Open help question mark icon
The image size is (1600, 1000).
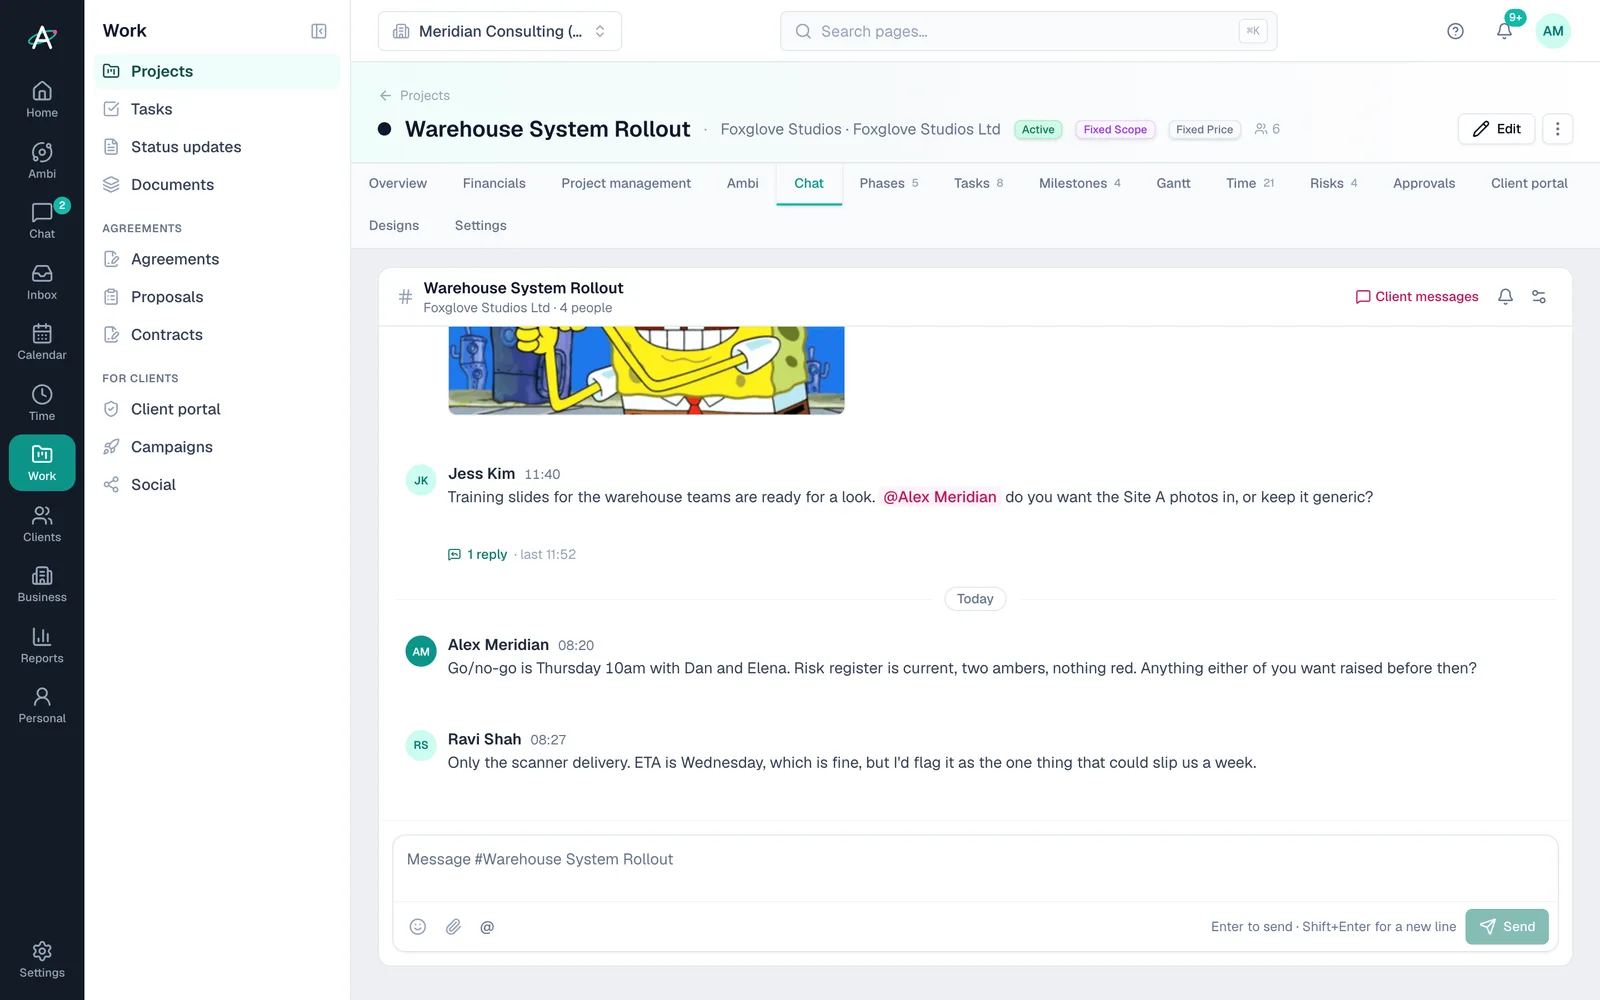click(1455, 31)
